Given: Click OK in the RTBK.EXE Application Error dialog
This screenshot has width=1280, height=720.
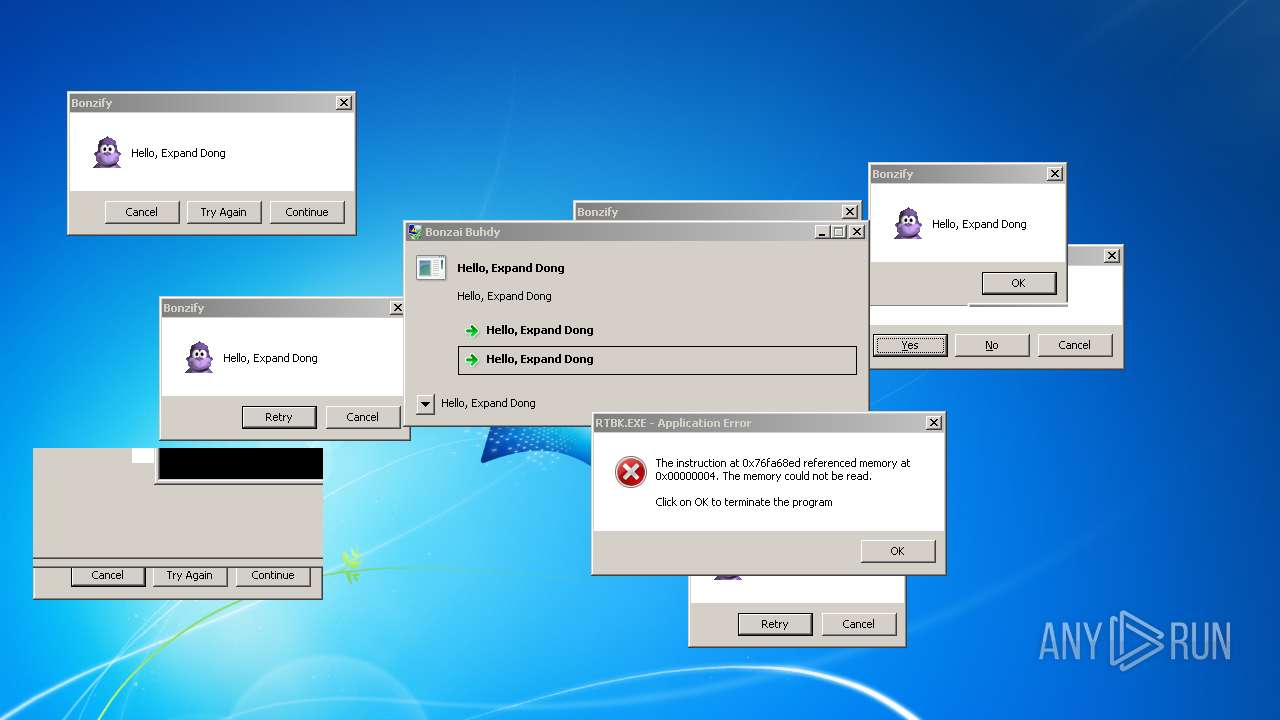Looking at the screenshot, I should point(898,551).
